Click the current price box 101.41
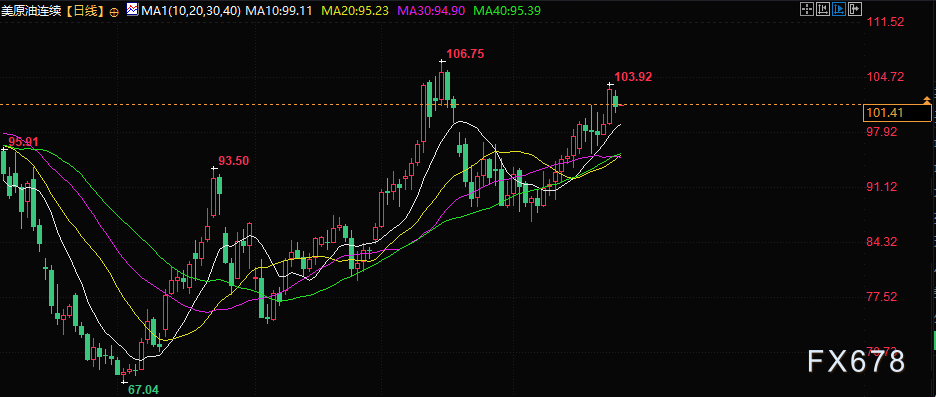Image resolution: width=936 pixels, height=397 pixels. (898, 113)
